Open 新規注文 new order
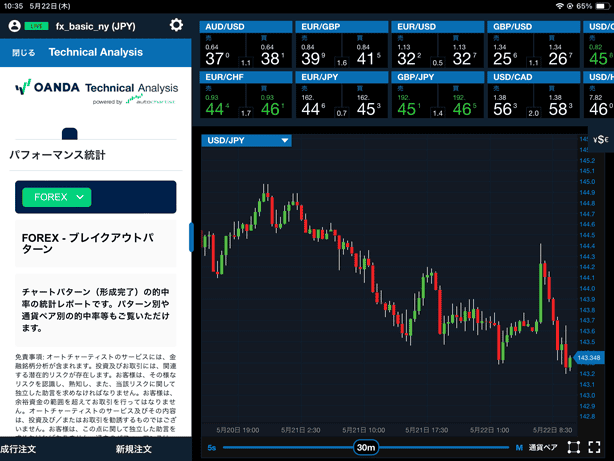The image size is (614, 461). pos(134,449)
